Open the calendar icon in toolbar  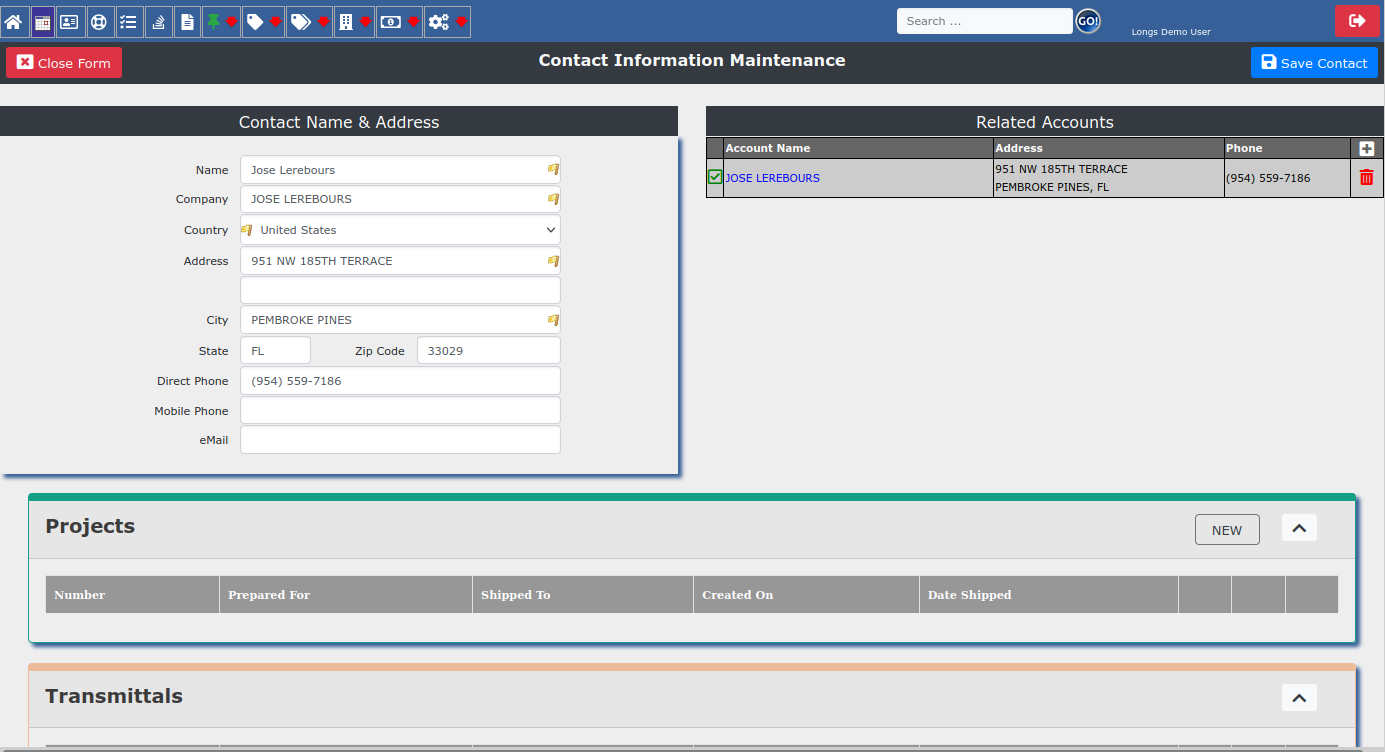pyautogui.click(x=42, y=22)
